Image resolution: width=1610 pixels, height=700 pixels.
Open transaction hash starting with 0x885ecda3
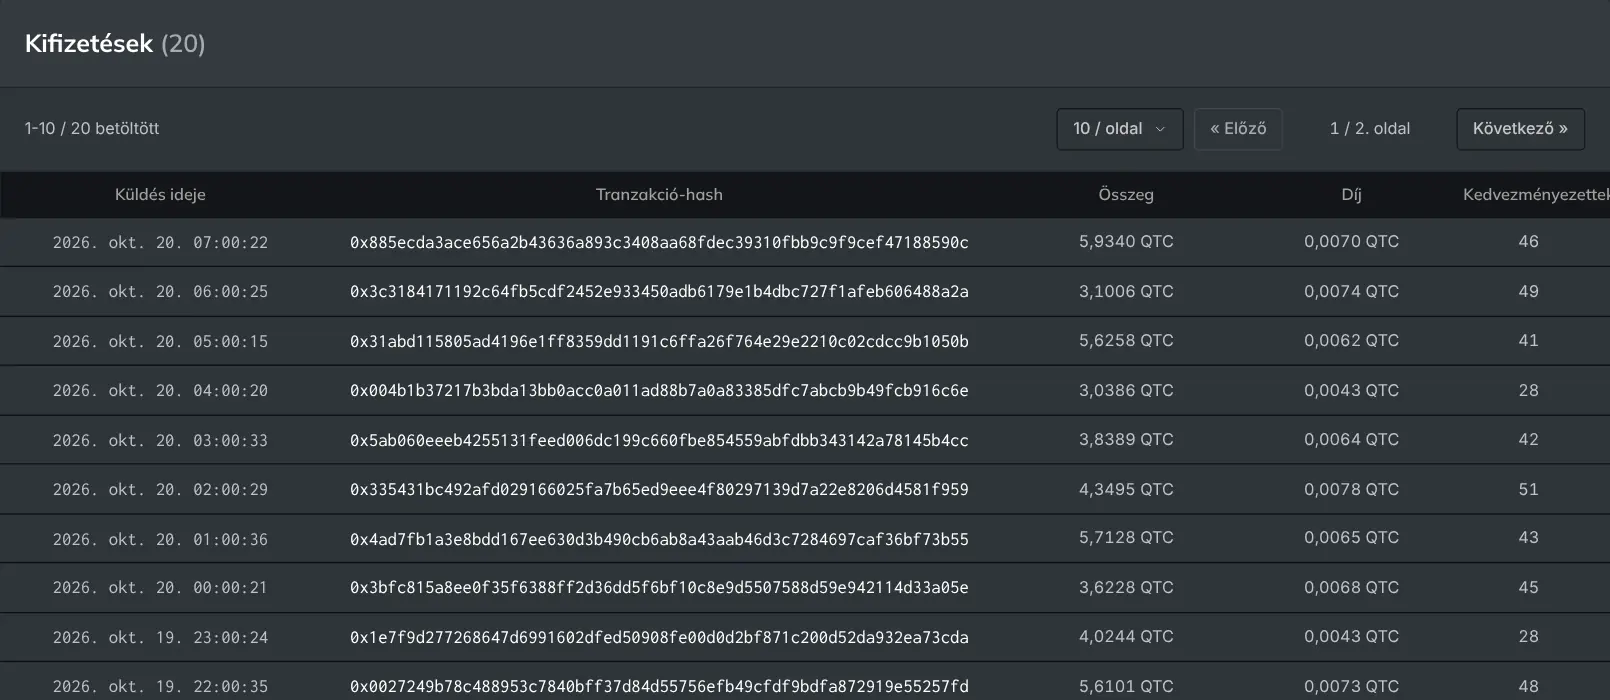(x=659, y=242)
